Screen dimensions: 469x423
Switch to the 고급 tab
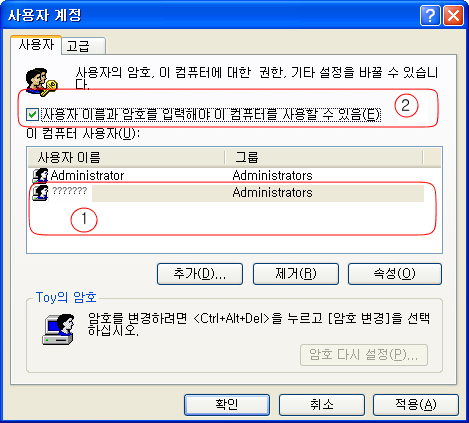(84, 46)
